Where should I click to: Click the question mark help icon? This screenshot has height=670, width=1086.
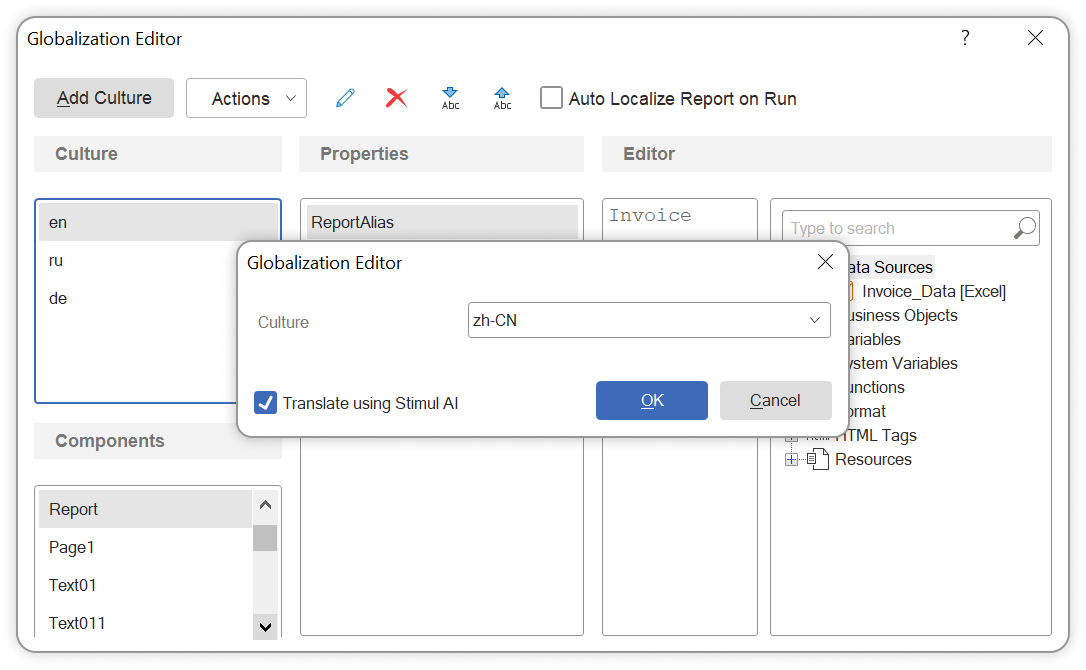coord(965,38)
